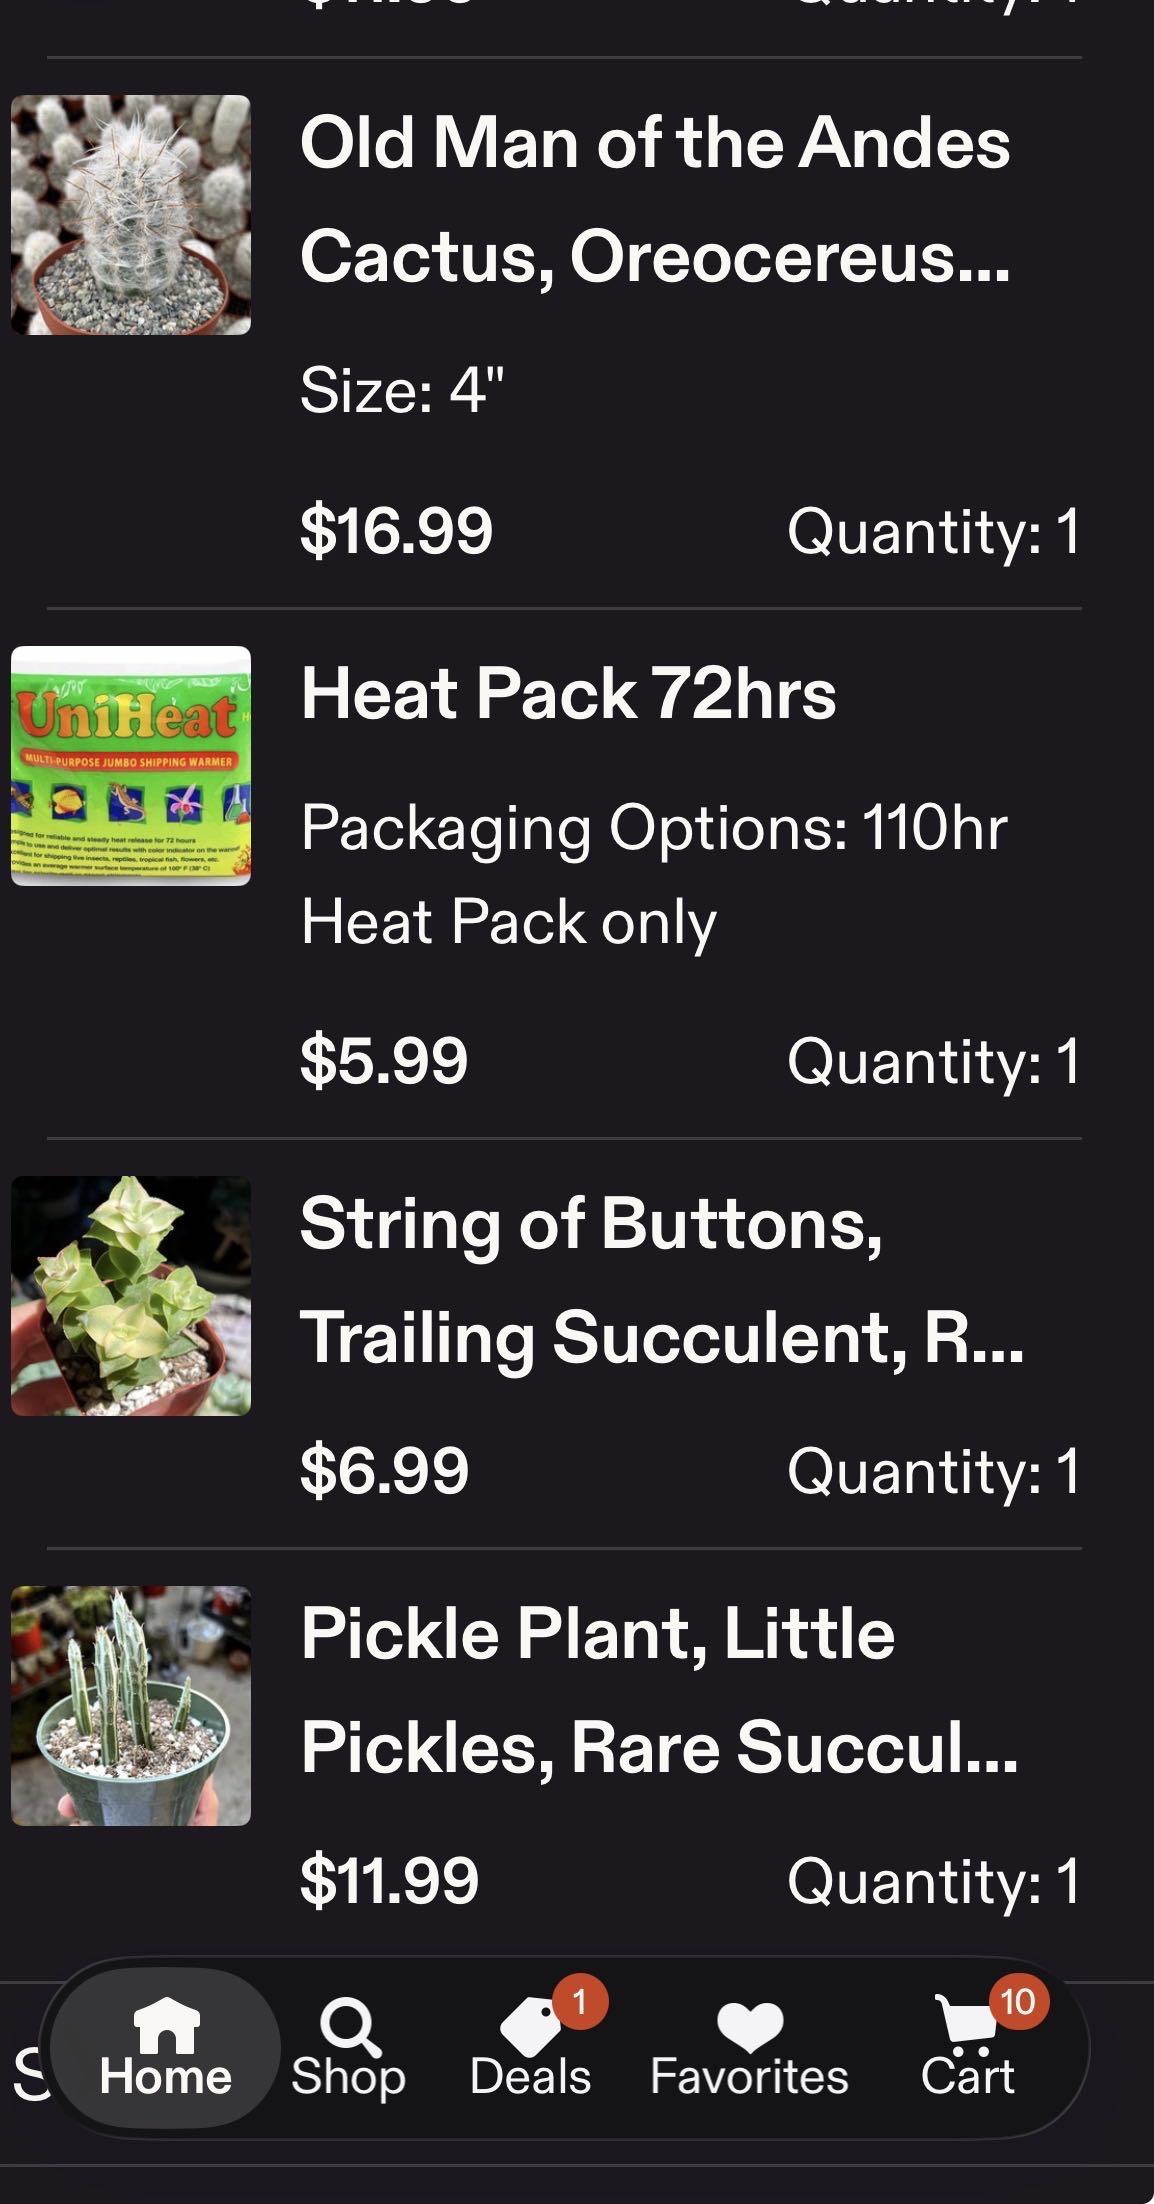Open Old Man of the Andes Cactus thumbnail
This screenshot has height=2204, width=1154.
point(131,215)
